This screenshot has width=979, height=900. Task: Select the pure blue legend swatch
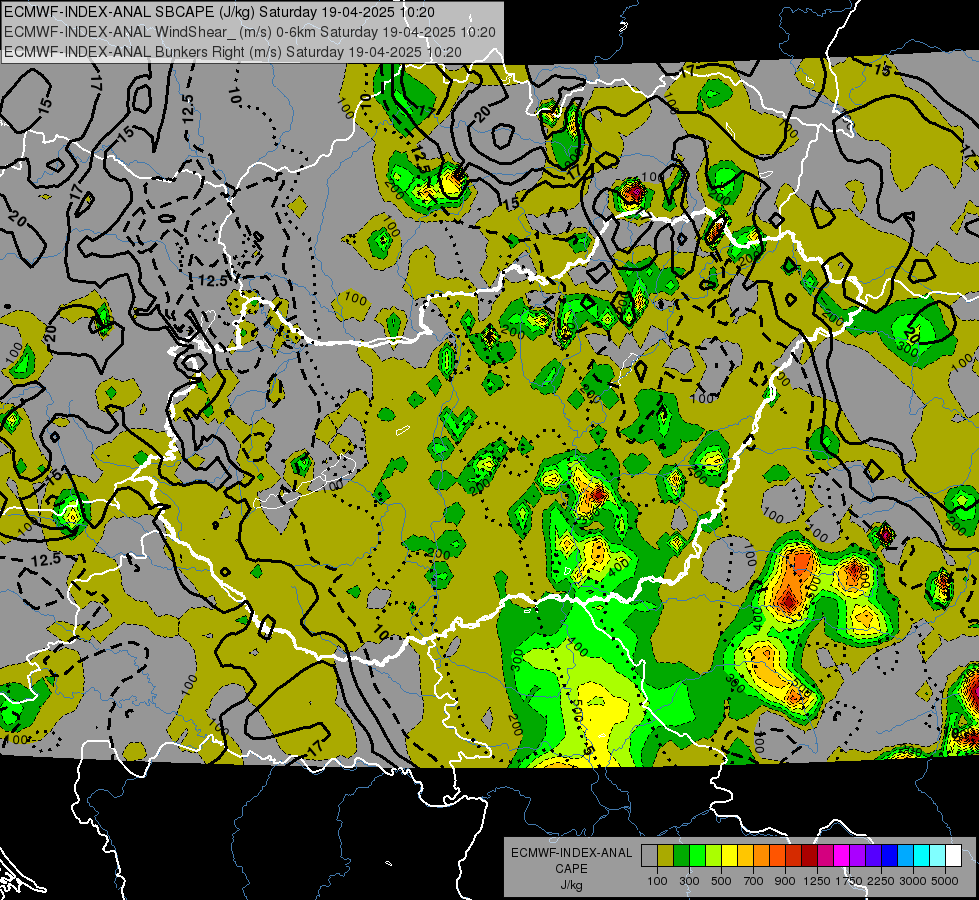[890, 856]
